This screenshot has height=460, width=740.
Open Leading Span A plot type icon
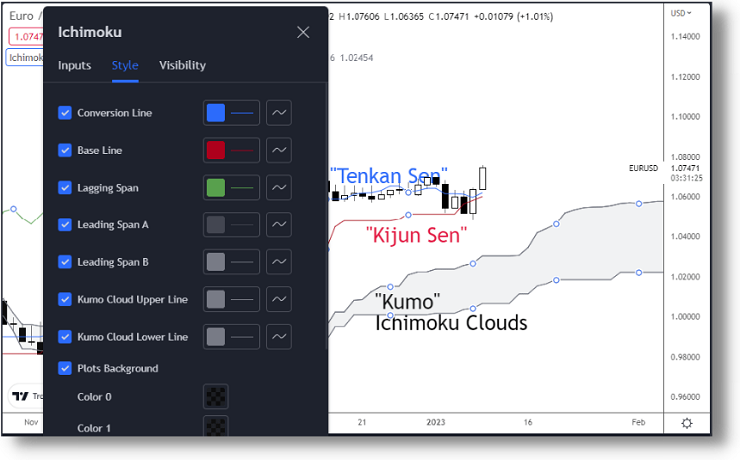[279, 225]
